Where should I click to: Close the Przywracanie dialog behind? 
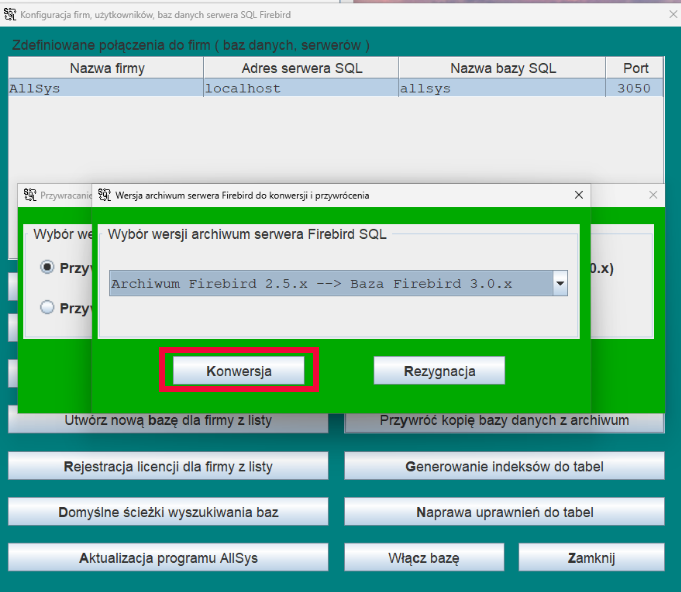point(653,195)
